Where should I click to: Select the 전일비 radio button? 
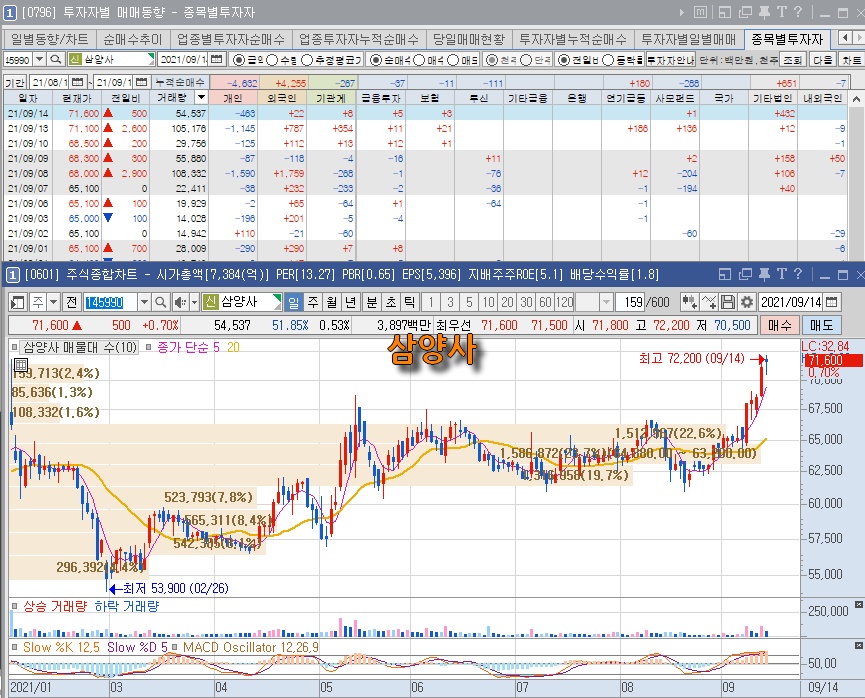click(x=563, y=60)
